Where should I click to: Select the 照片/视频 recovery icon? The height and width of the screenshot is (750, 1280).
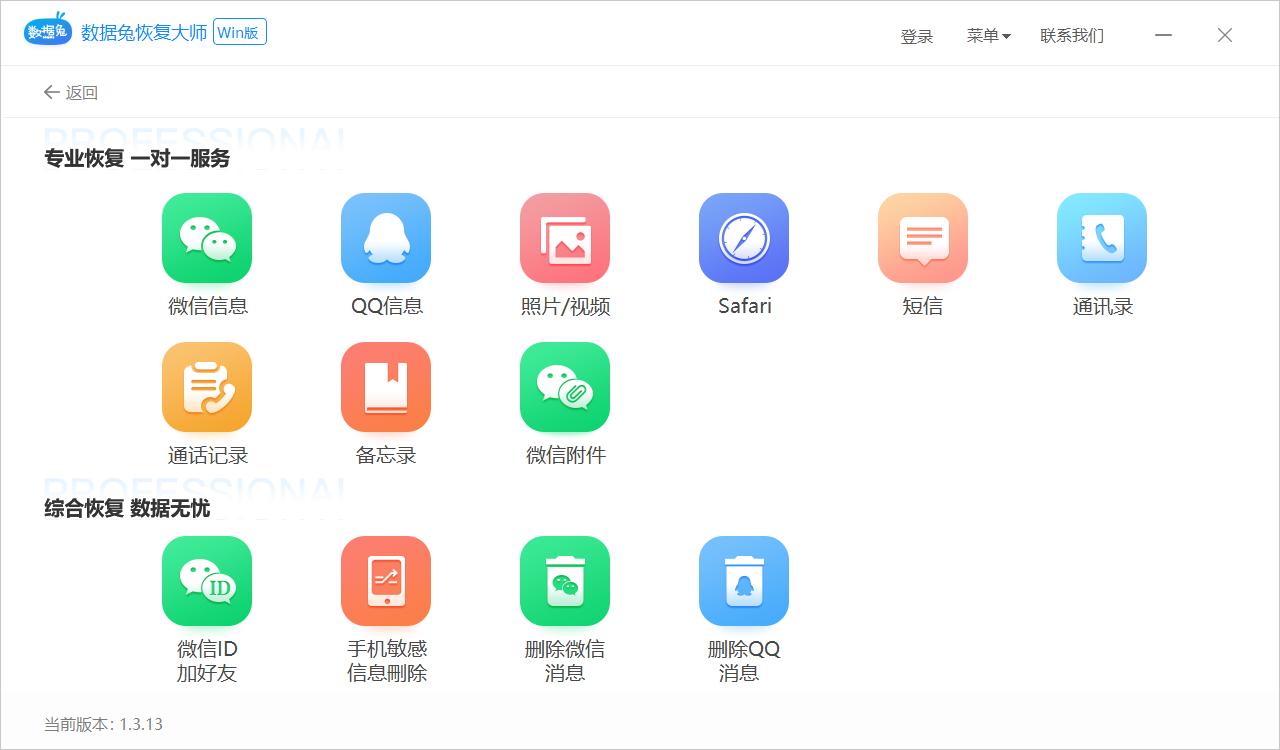point(565,238)
